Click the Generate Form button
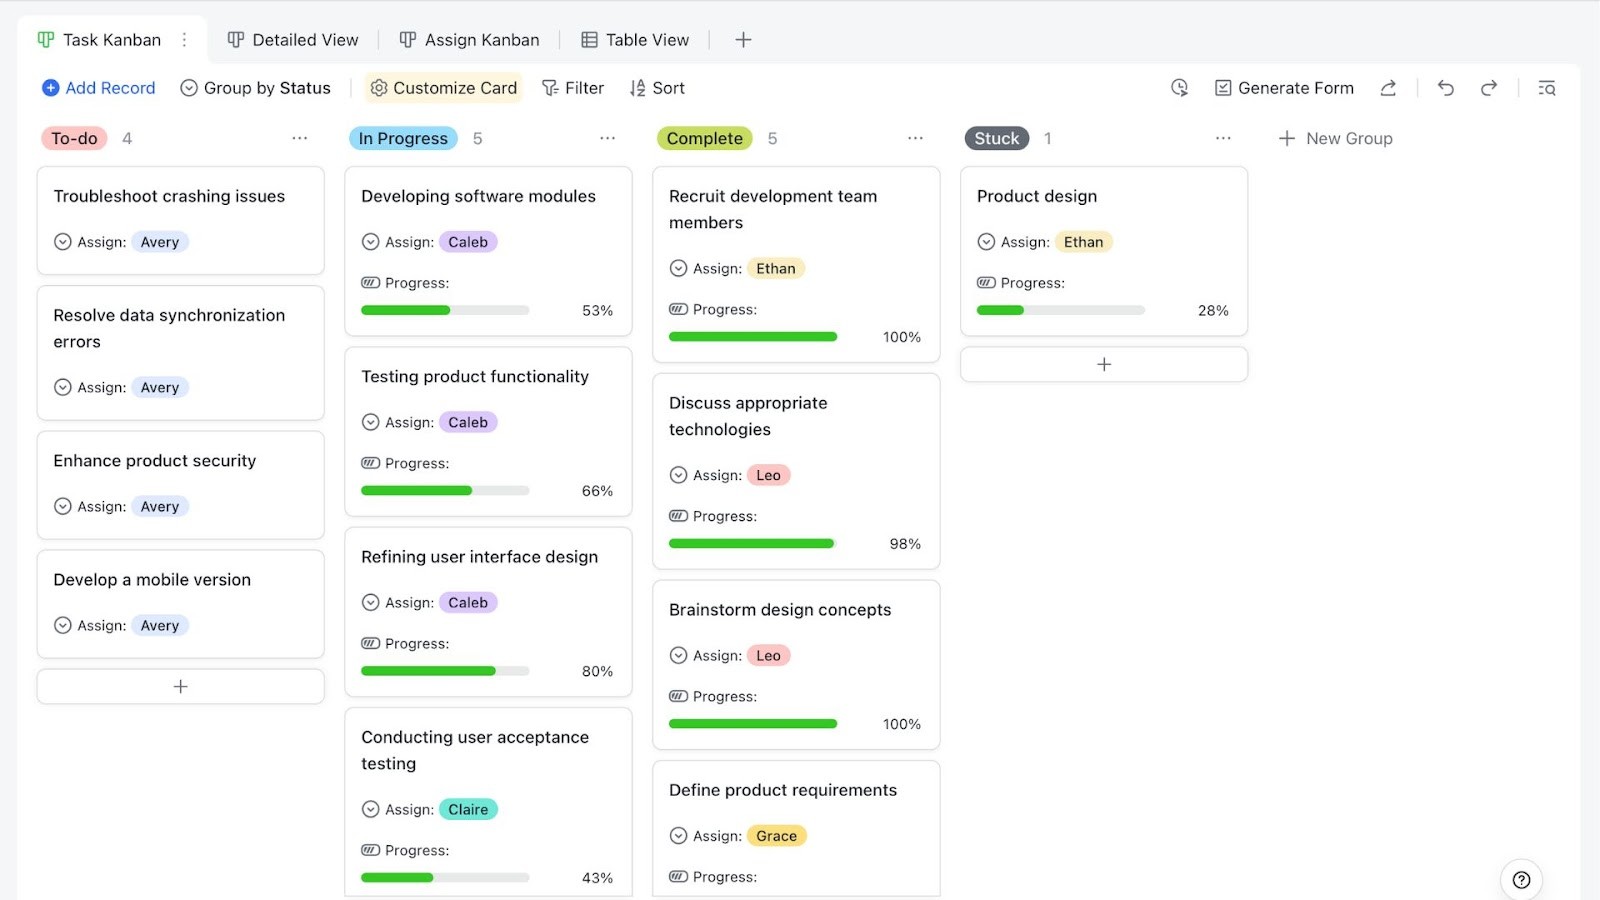1600x900 pixels. click(1284, 88)
